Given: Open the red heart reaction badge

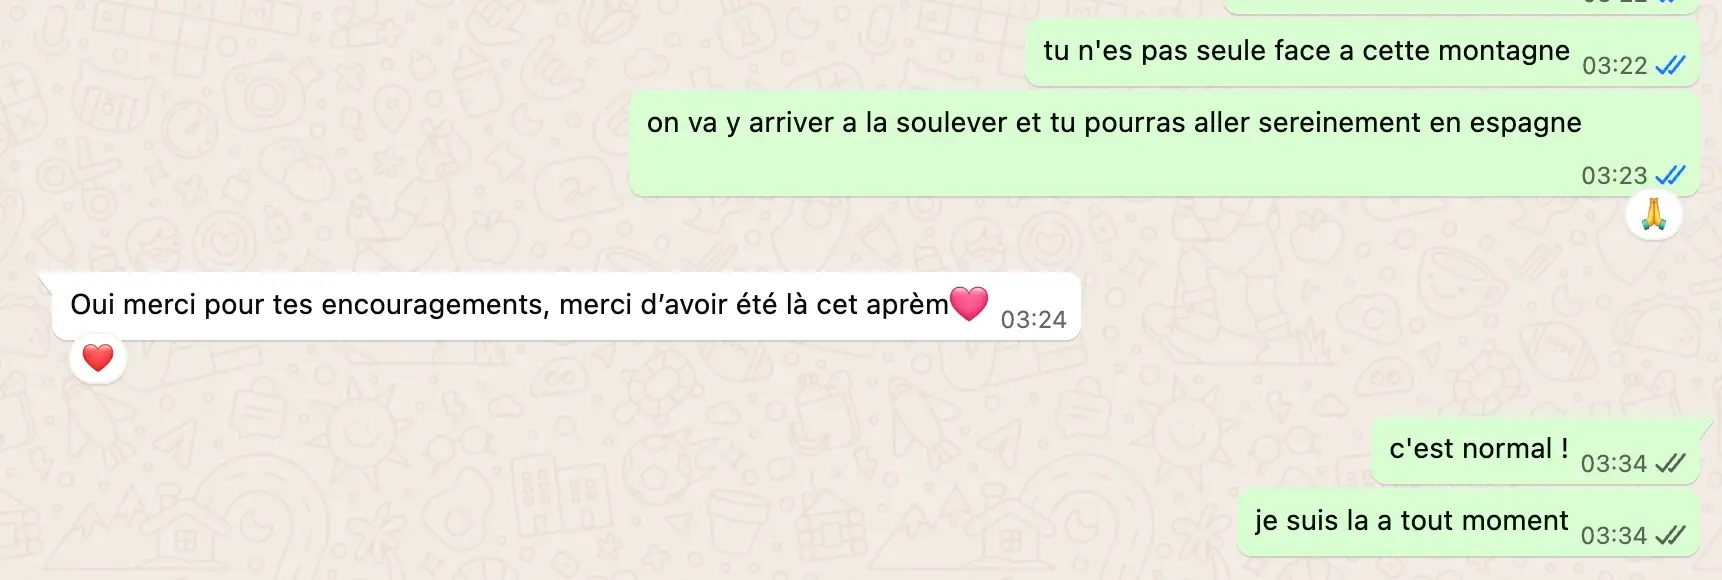Looking at the screenshot, I should 98,358.
